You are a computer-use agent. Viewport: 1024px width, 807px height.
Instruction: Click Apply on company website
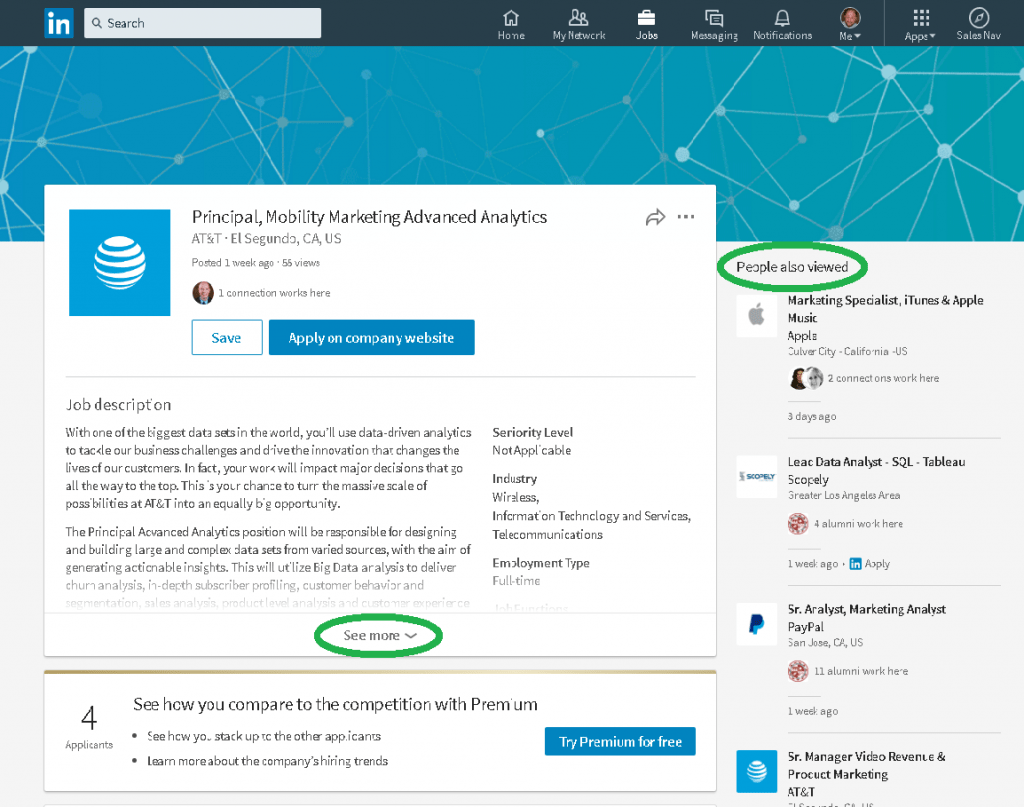(372, 338)
